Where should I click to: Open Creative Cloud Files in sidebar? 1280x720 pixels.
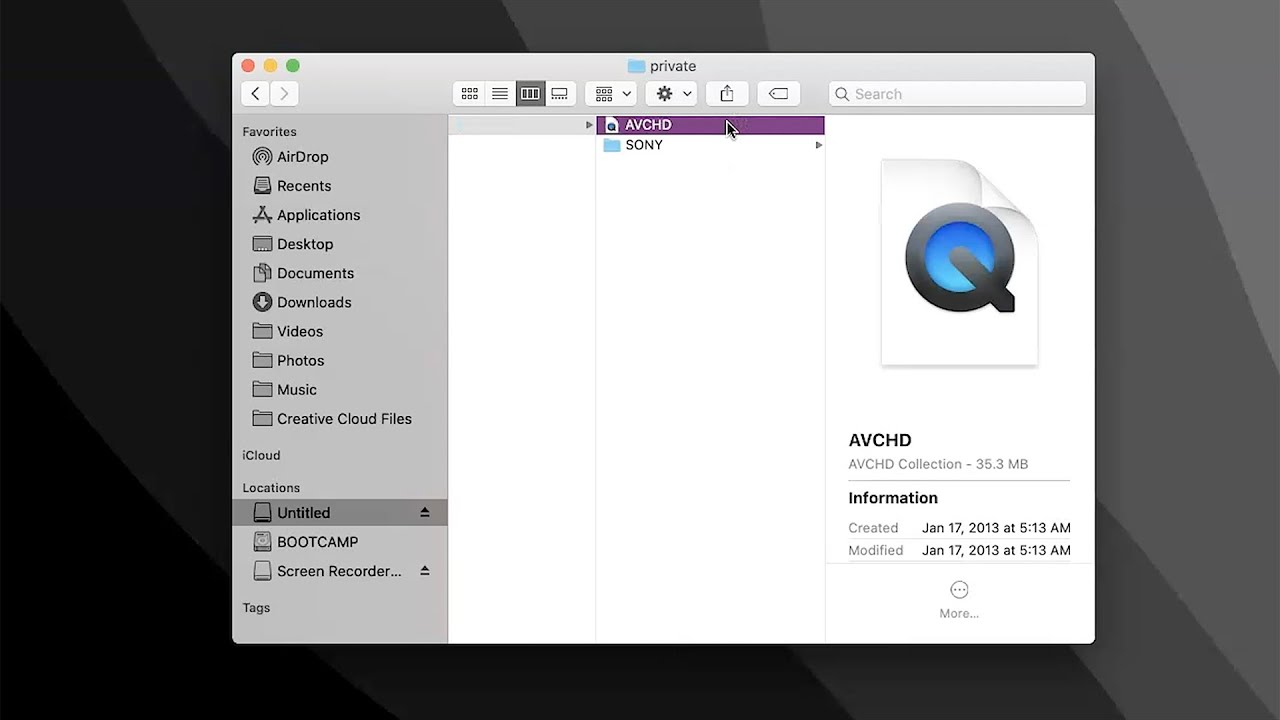click(x=340, y=419)
